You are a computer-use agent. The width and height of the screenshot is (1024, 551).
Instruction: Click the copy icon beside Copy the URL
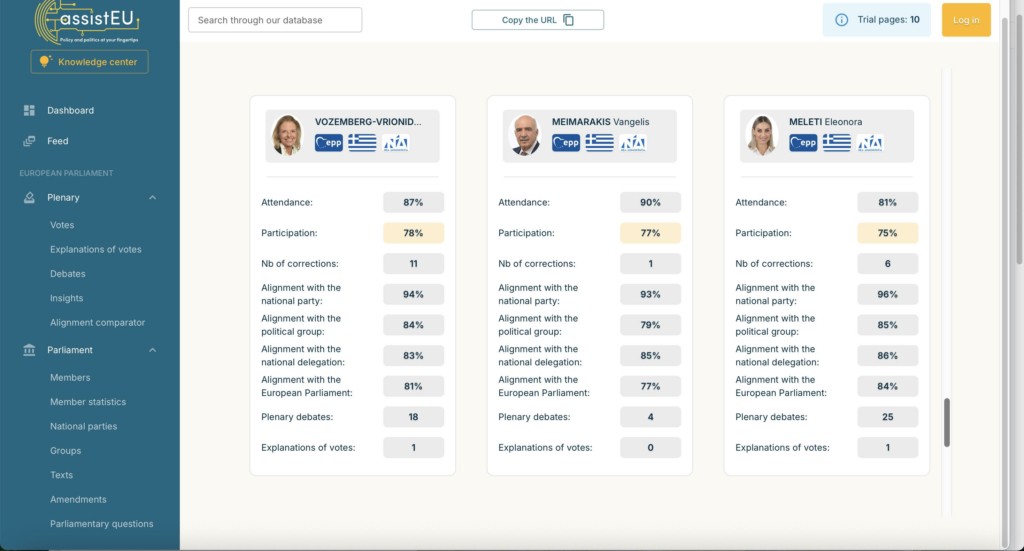[569, 20]
